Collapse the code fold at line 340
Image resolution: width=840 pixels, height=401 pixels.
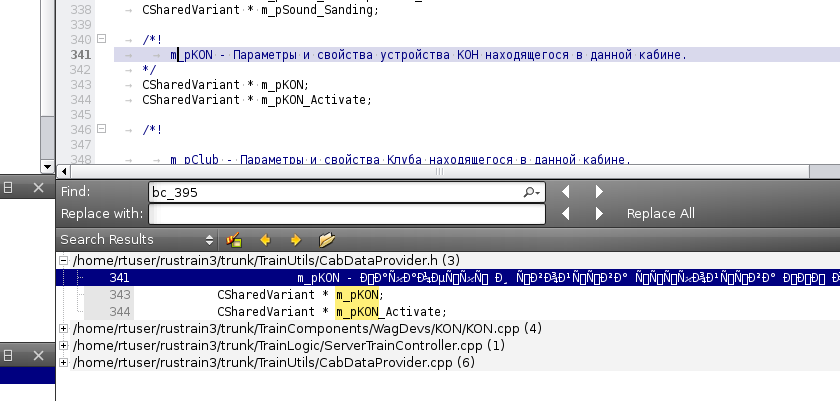point(101,39)
